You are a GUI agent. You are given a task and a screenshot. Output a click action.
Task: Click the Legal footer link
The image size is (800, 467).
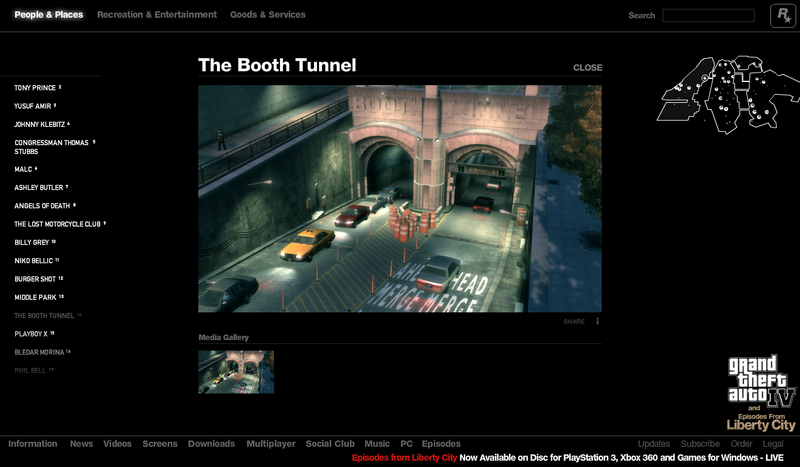[x=773, y=444]
